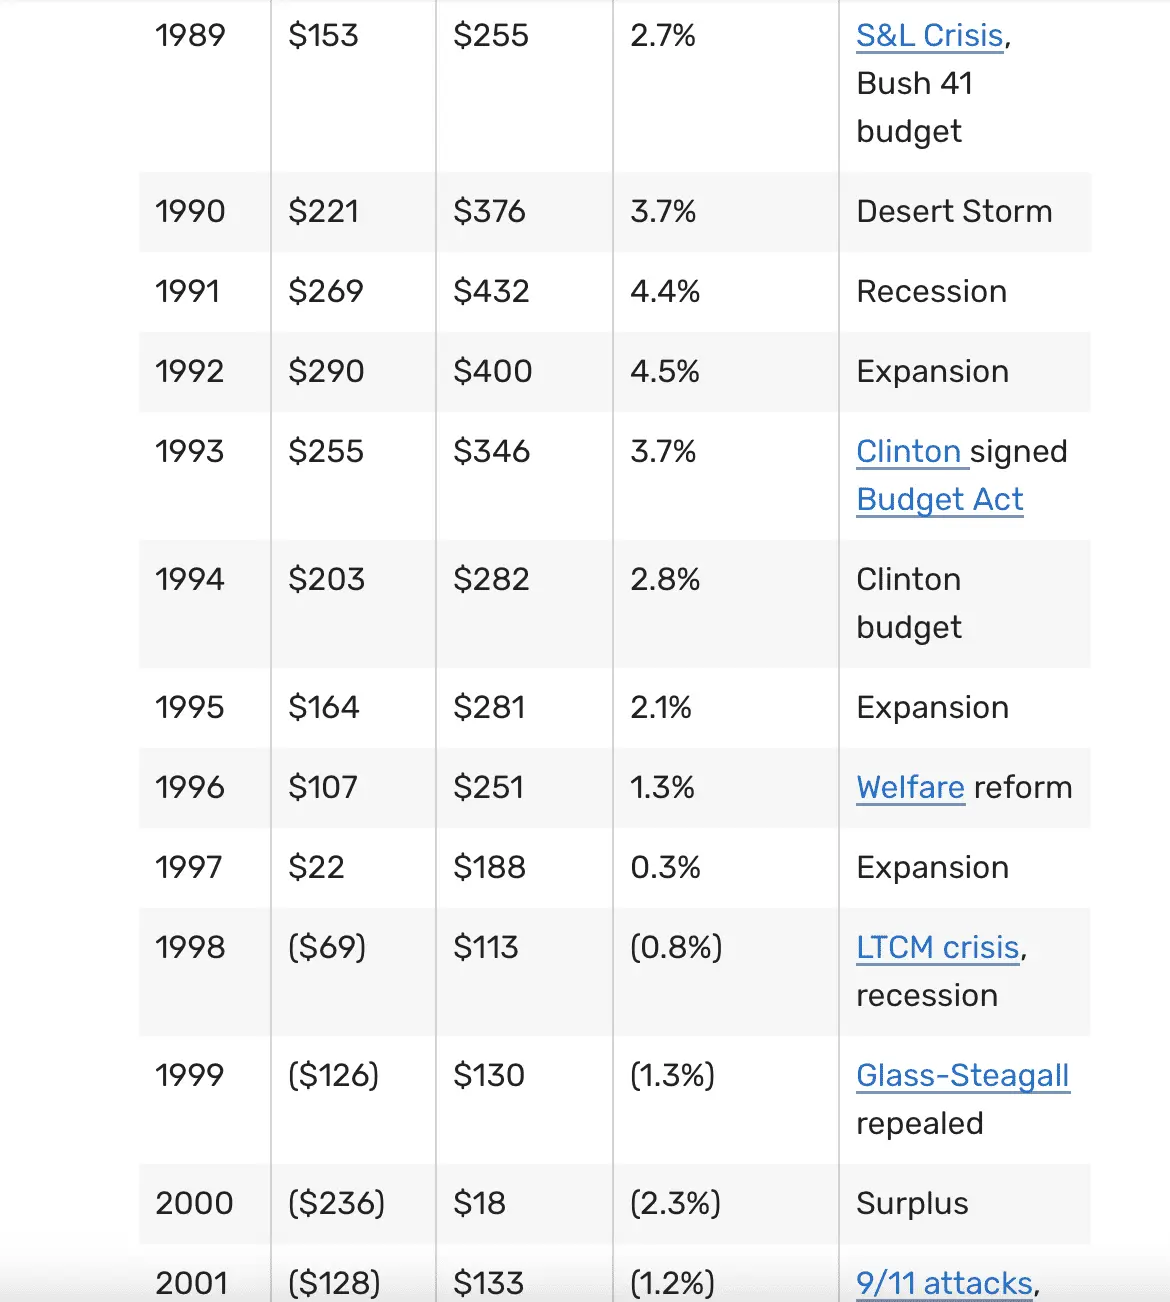
Task: Select the (1.3%) cell for 1999
Action: click(x=672, y=1076)
